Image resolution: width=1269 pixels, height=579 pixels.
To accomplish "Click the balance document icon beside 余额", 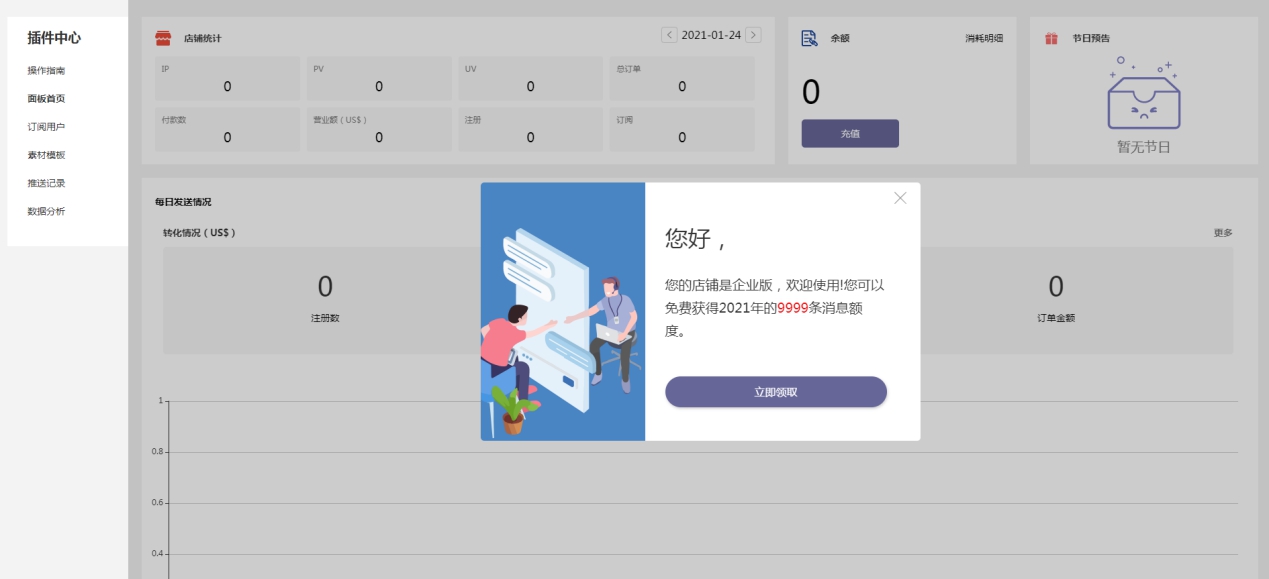I will click(x=809, y=38).
